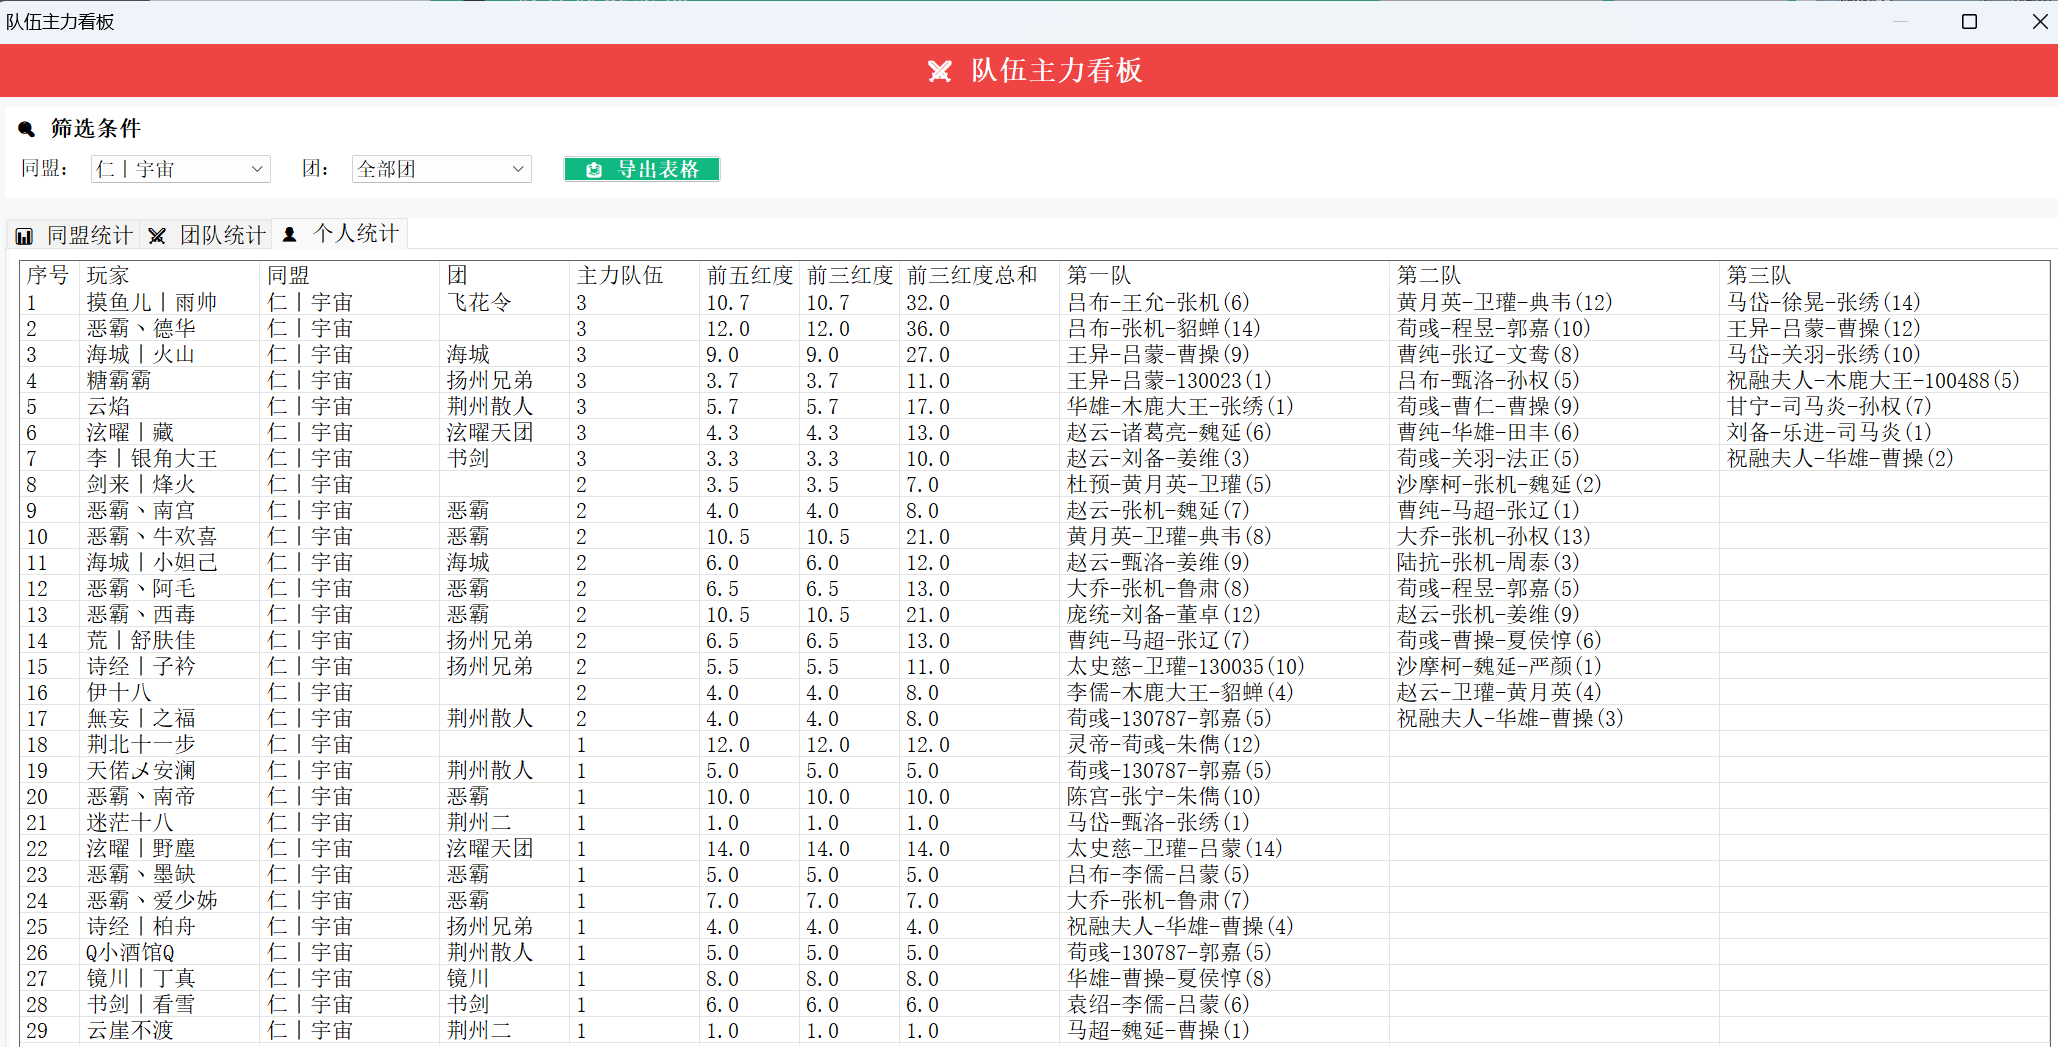Image resolution: width=2058 pixels, height=1047 pixels.
Task: Click first-team cell 太史慈-卫瓘-吕蒙(14)
Action: coord(1175,848)
